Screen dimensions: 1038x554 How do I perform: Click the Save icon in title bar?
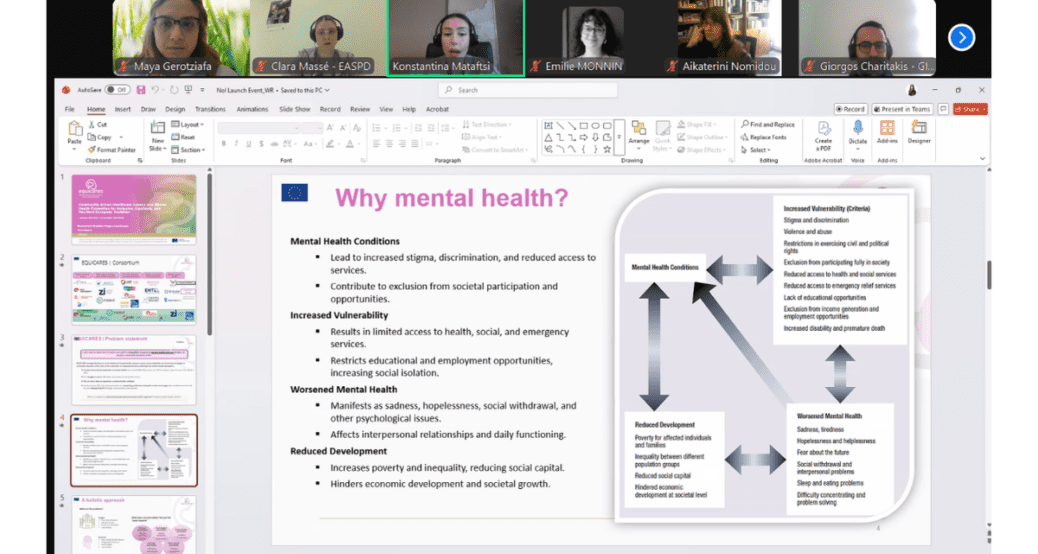(x=141, y=90)
